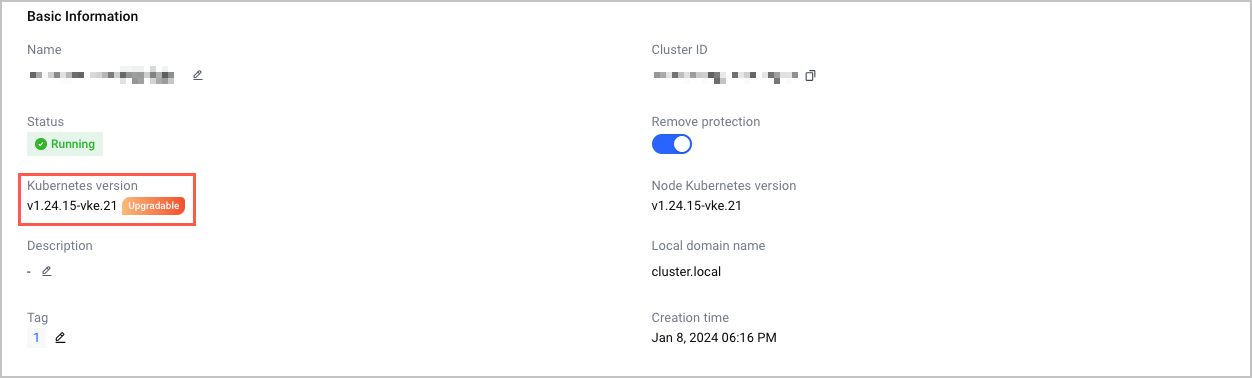The image size is (1252, 378).
Task: Click the Kubernetes version label
Action: (x=83, y=186)
